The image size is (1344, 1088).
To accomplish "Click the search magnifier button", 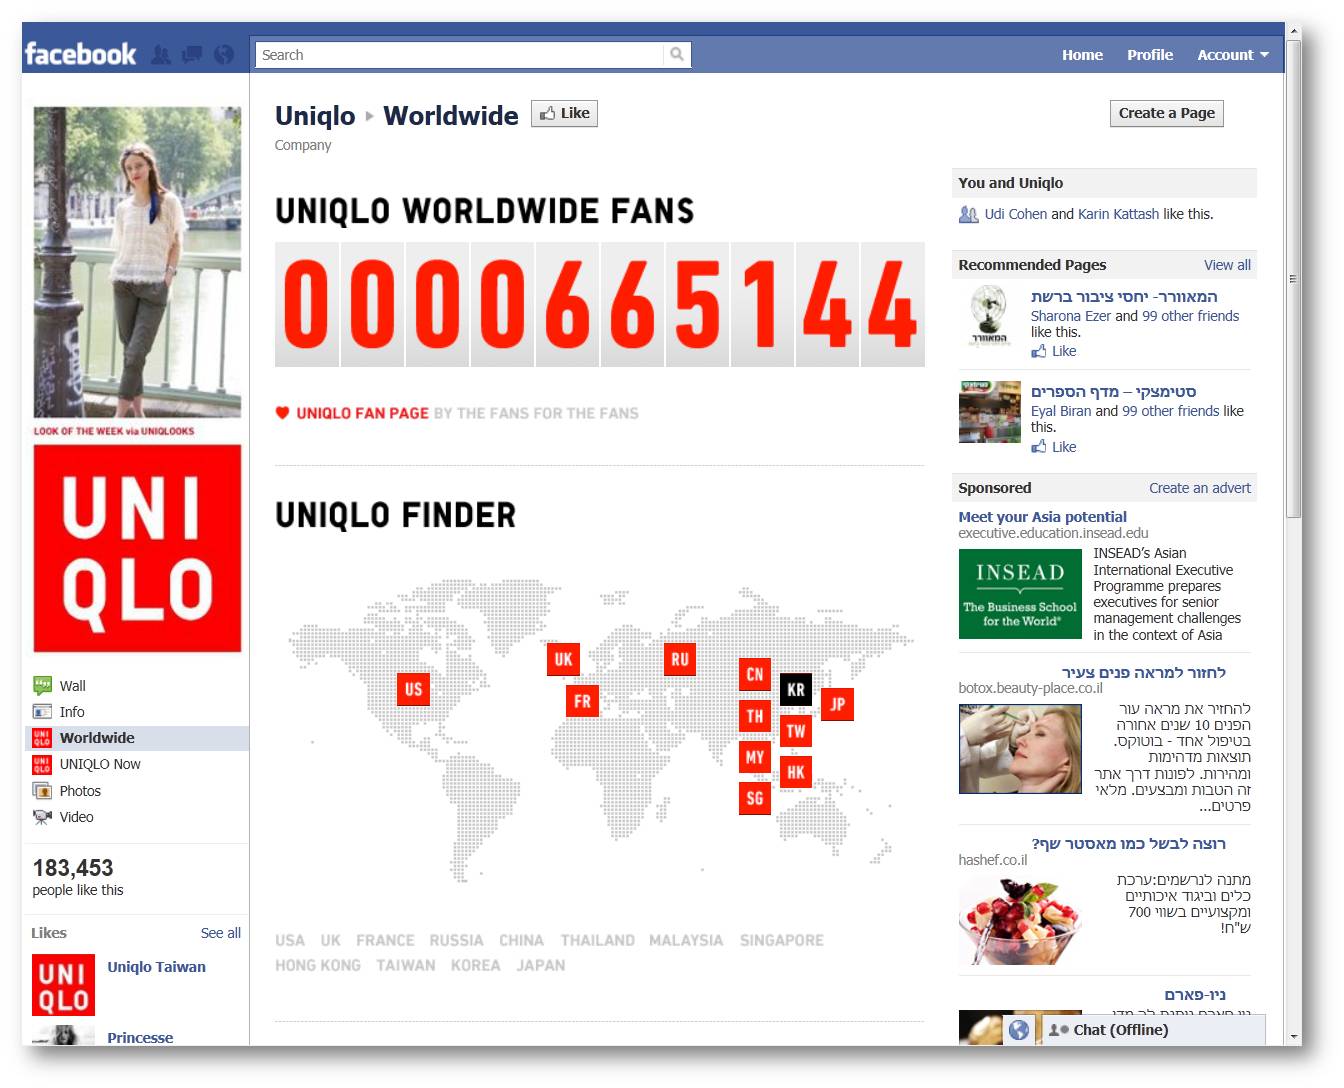I will 677,55.
